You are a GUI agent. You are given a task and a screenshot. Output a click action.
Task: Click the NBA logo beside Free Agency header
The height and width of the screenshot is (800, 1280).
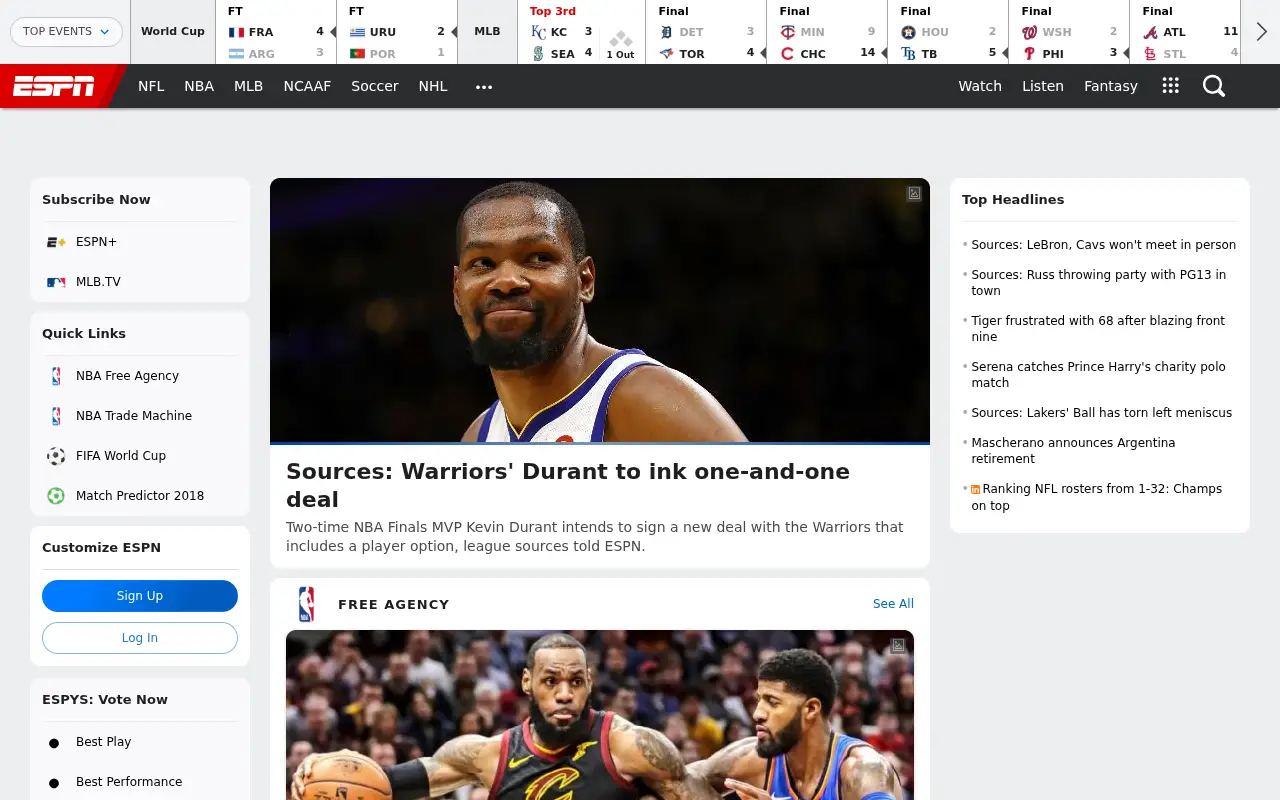tap(306, 604)
